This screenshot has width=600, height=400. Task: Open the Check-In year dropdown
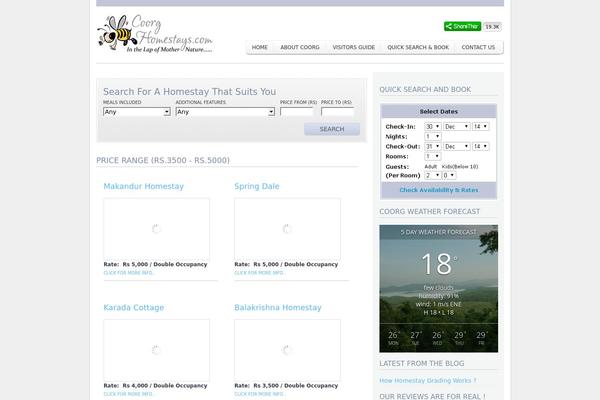[x=480, y=126]
